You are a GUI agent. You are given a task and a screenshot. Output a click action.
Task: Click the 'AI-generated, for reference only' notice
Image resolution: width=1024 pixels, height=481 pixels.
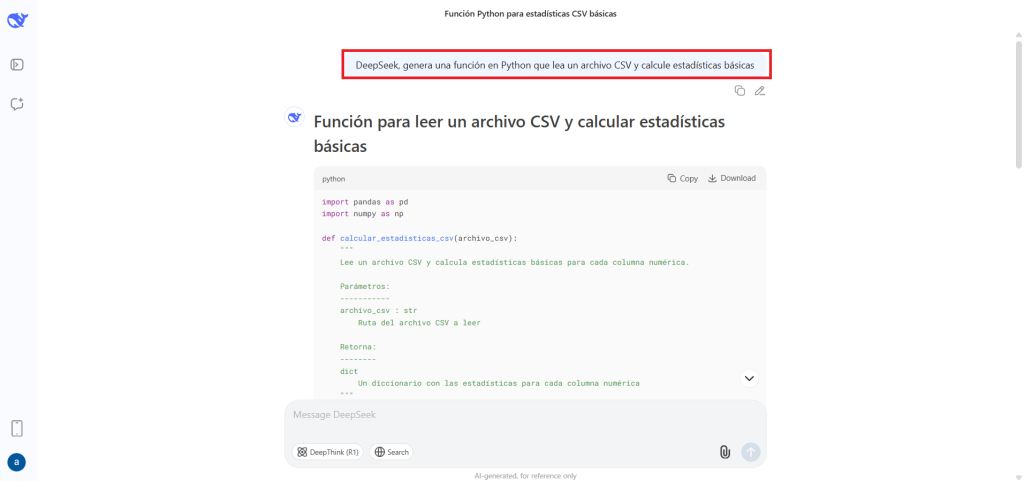525,476
